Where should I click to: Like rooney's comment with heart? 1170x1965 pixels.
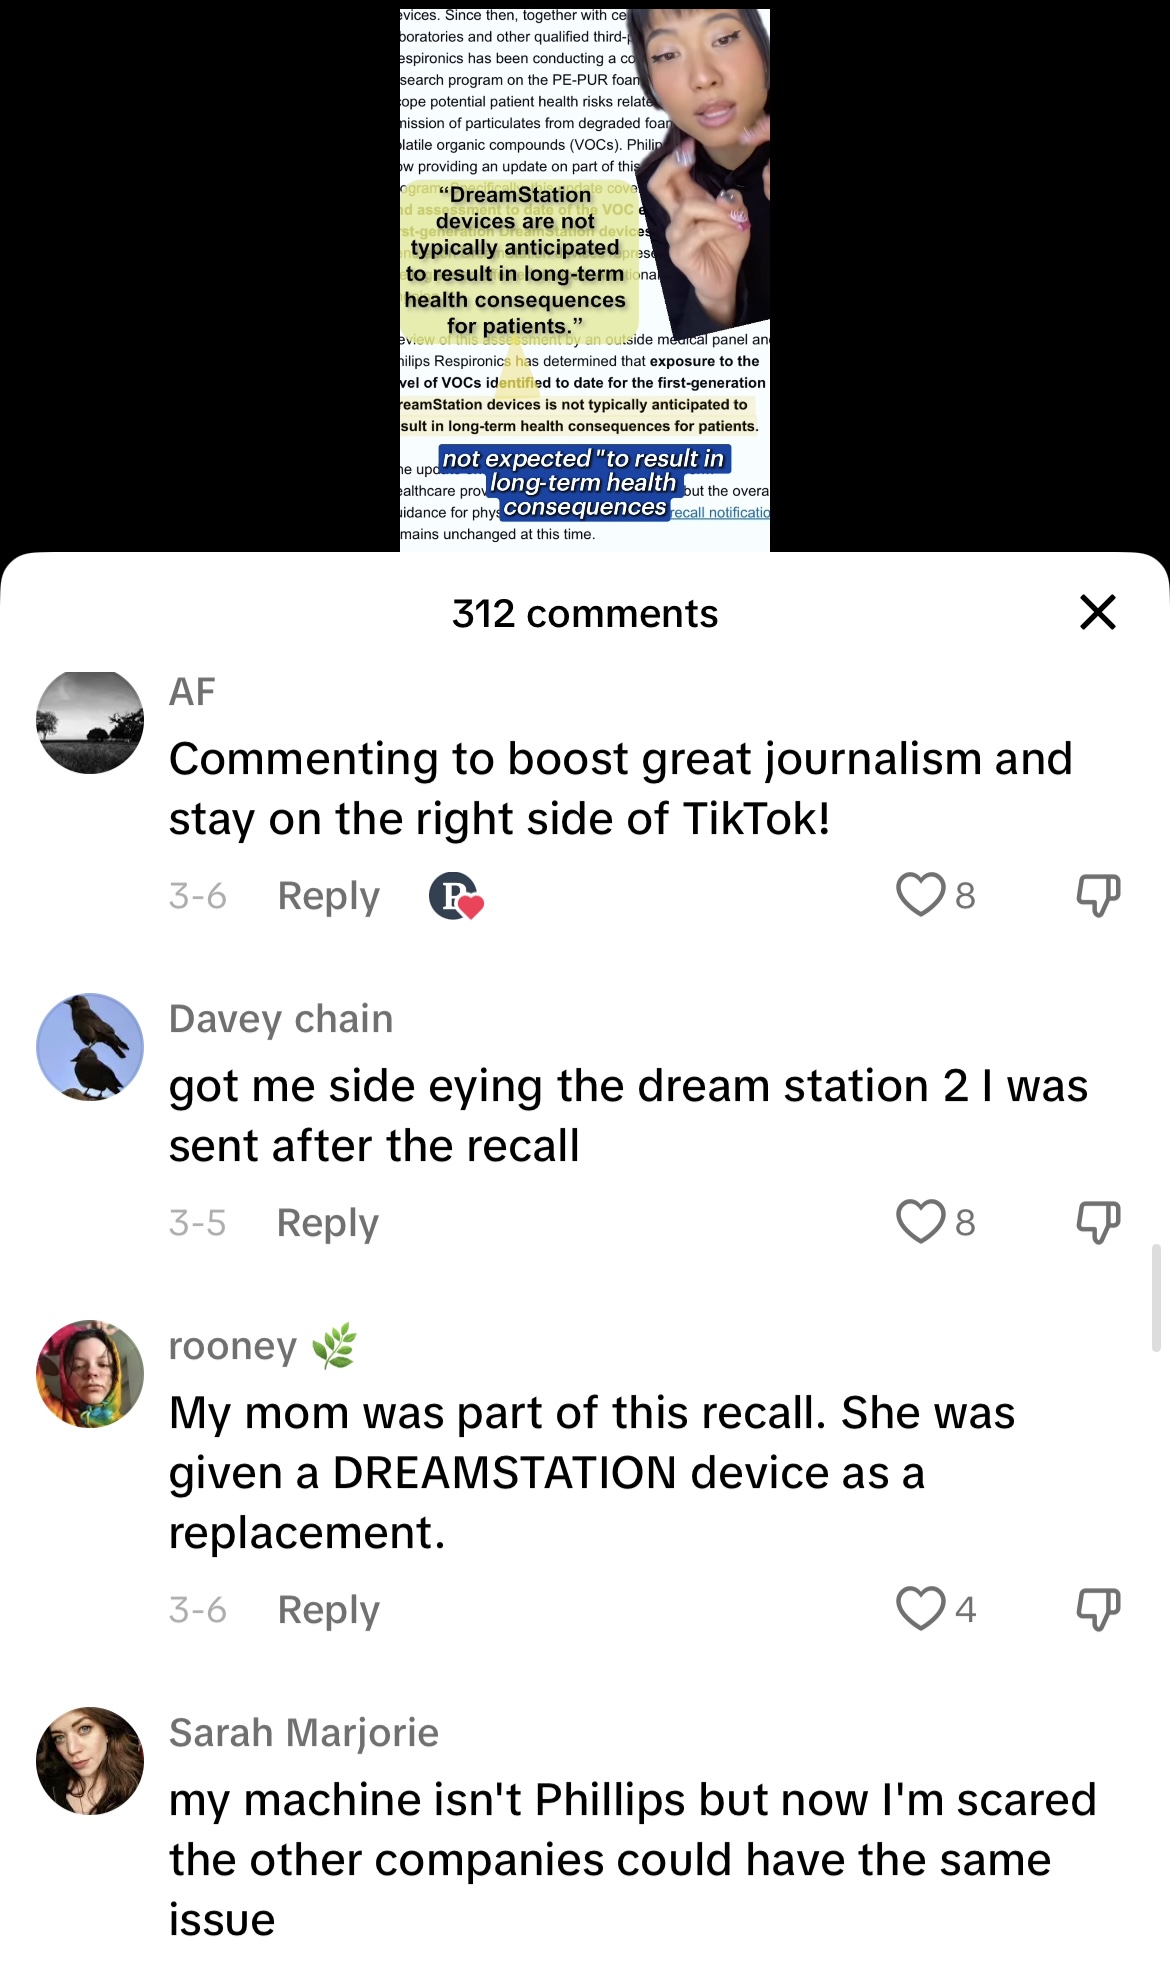tap(920, 1609)
